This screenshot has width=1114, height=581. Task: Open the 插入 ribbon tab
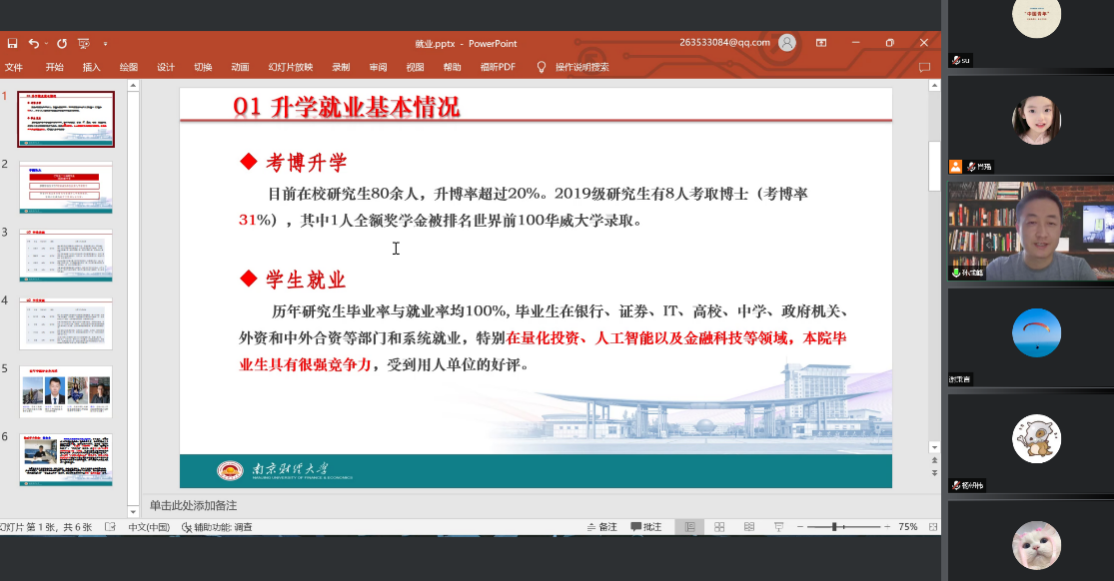point(91,67)
